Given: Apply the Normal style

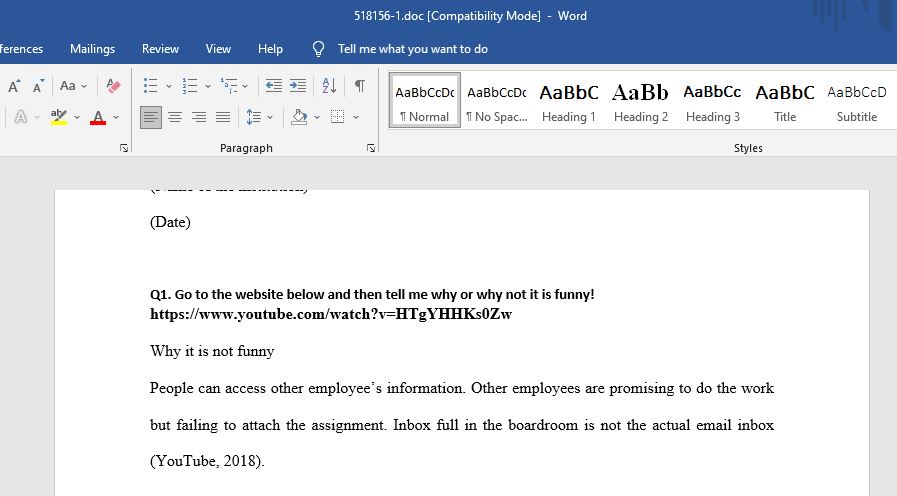Looking at the screenshot, I should coord(424,100).
